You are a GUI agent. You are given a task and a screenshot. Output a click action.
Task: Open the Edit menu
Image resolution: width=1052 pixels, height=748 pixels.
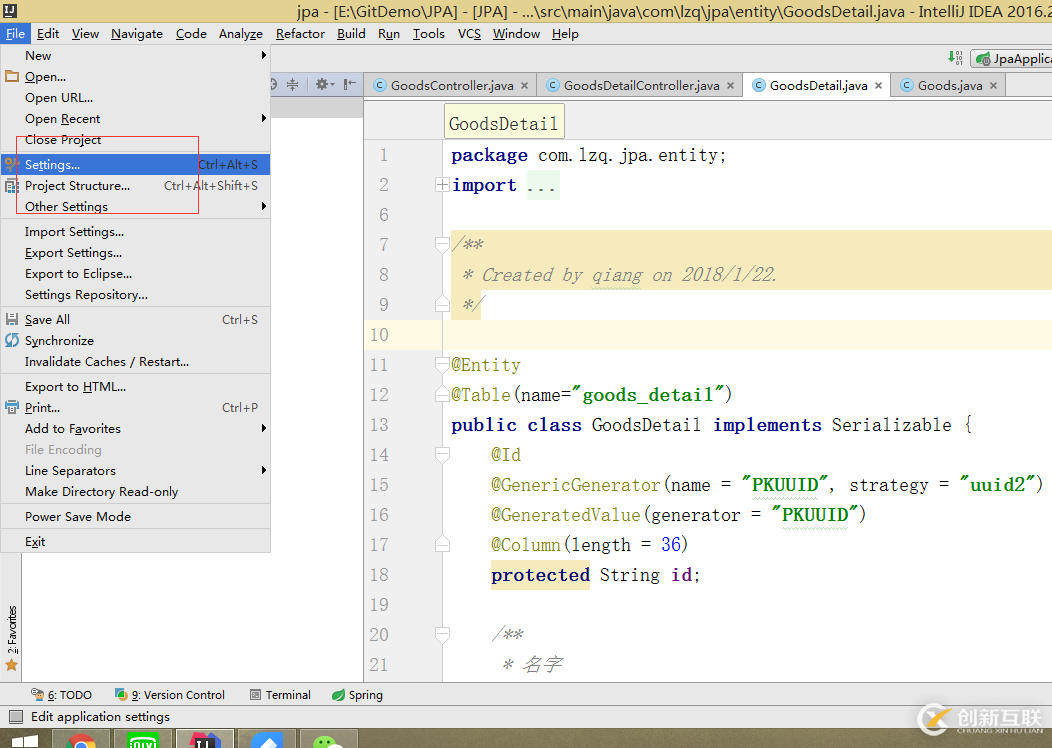[48, 34]
